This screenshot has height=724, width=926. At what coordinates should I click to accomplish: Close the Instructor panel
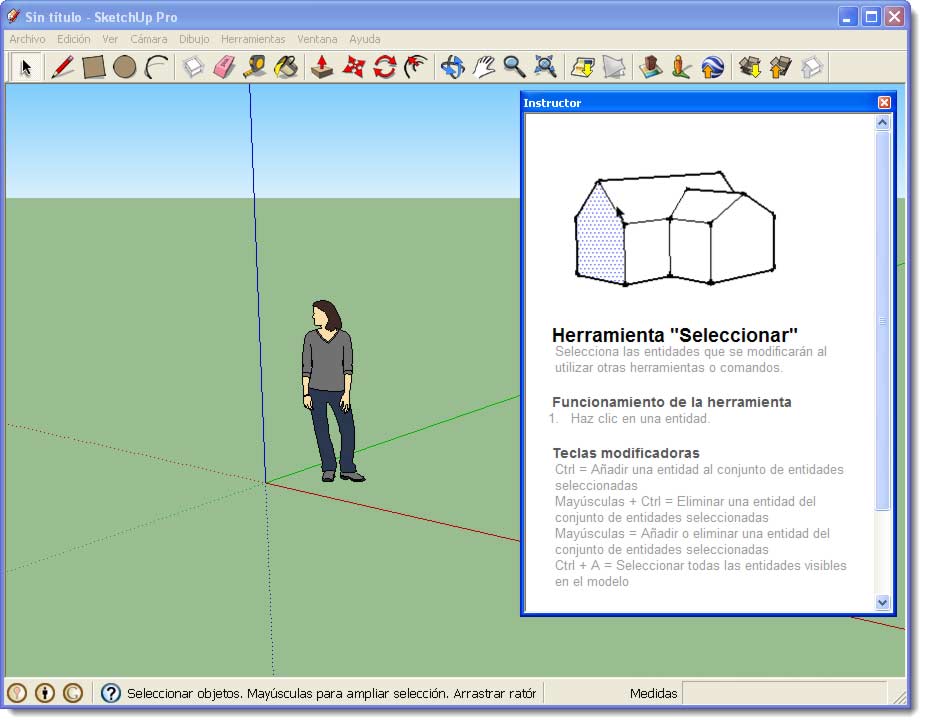[884, 103]
